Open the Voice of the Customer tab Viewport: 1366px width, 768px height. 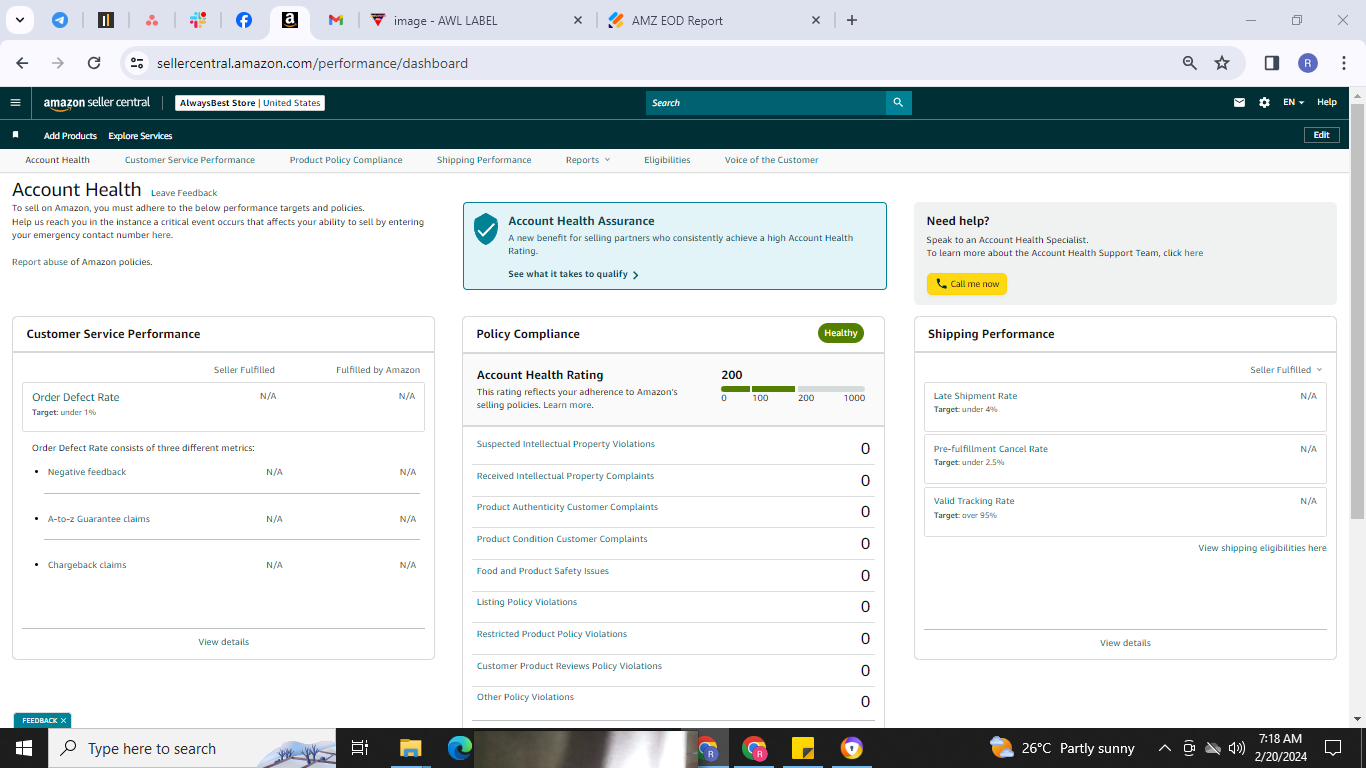tap(771, 160)
